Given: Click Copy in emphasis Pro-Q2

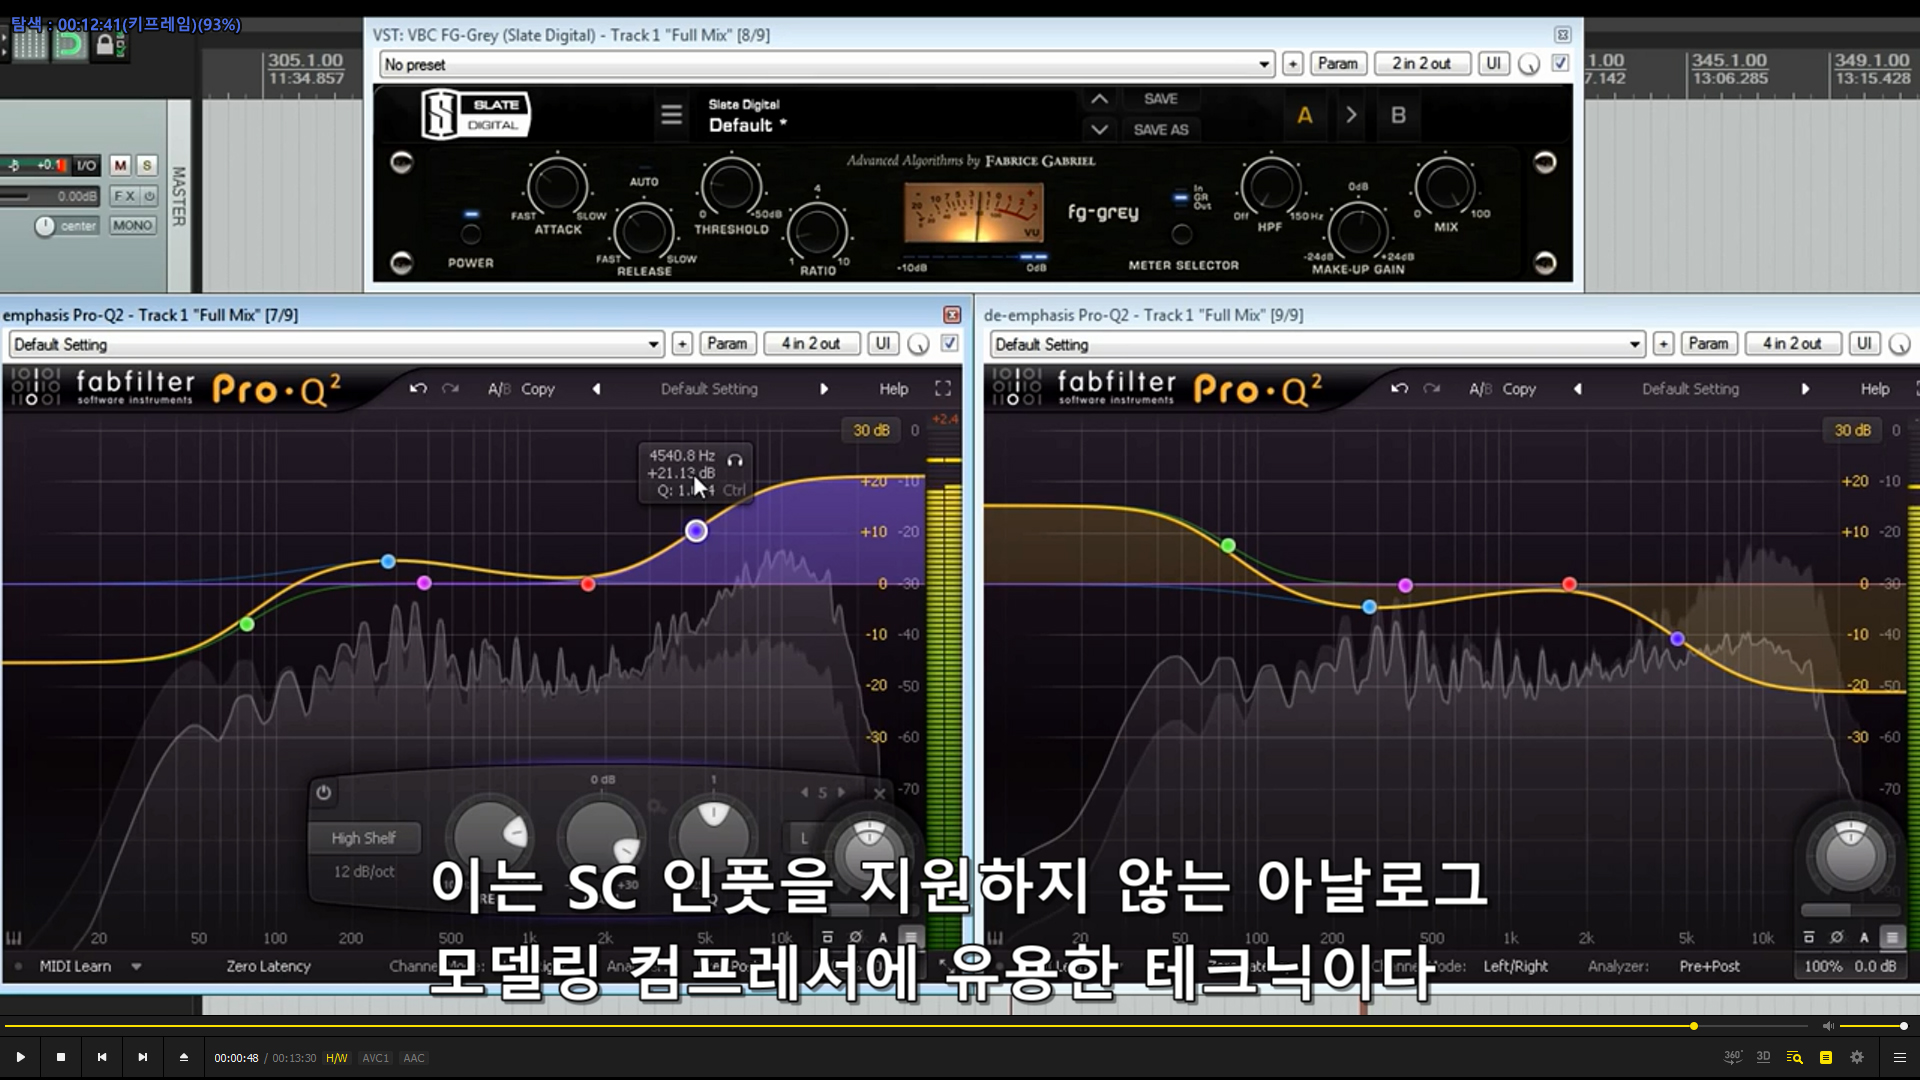Looking at the screenshot, I should tap(537, 389).
